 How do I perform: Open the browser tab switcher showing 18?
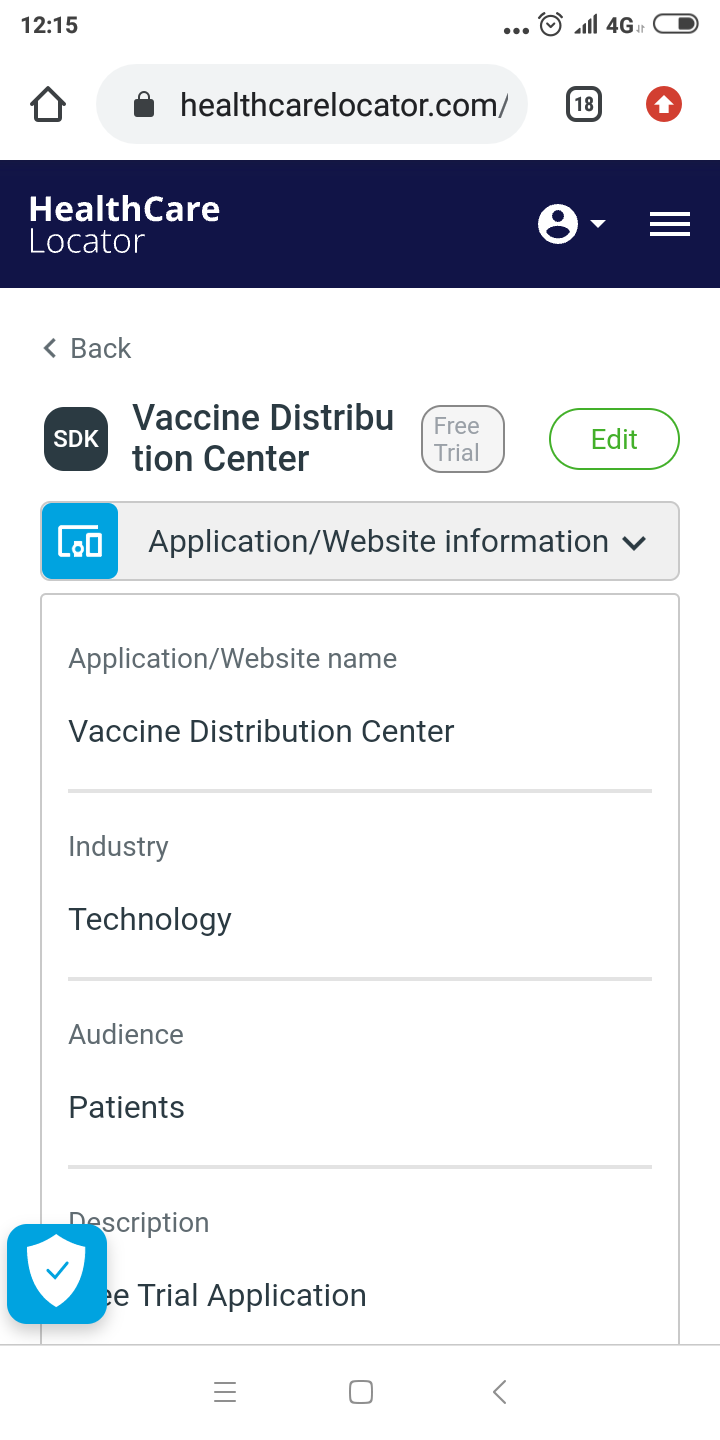584,104
